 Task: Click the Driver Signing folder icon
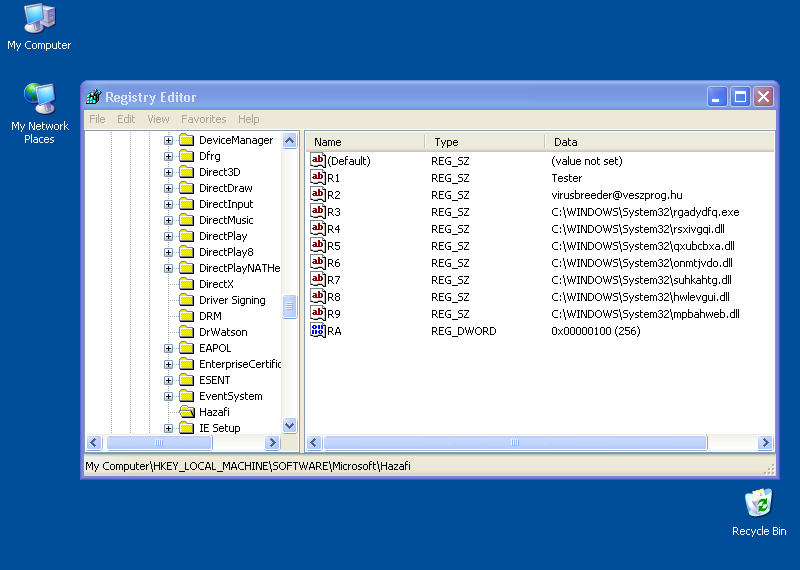[x=187, y=300]
